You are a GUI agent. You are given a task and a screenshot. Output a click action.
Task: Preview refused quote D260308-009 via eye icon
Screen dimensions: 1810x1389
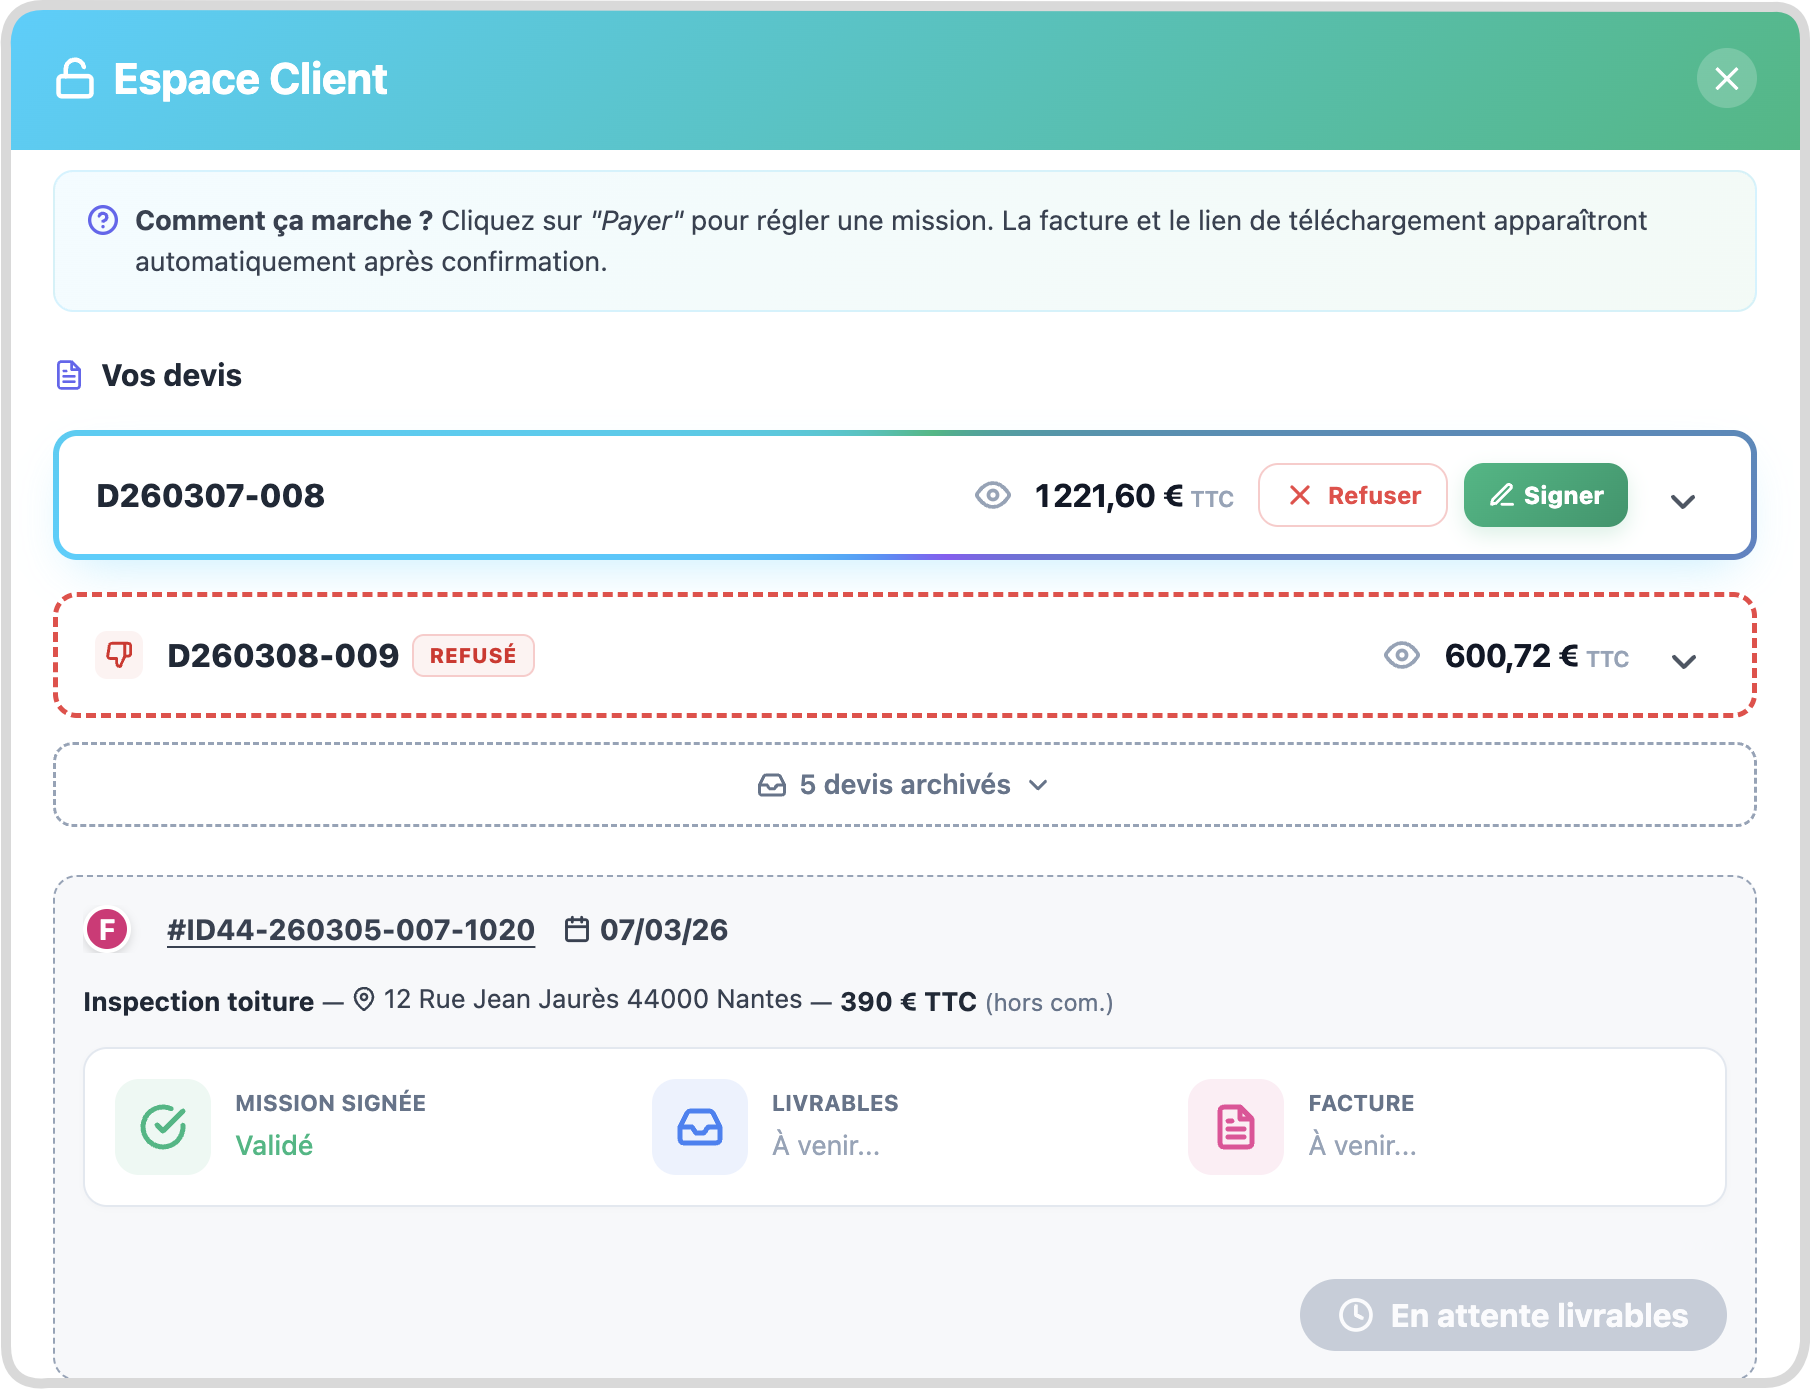1401,656
